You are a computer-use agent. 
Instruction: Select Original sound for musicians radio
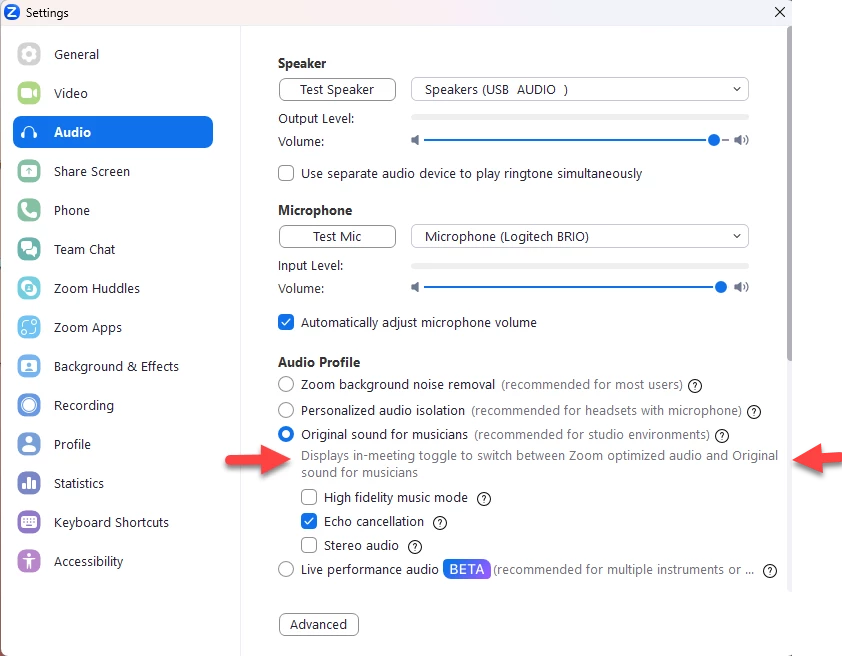click(x=286, y=434)
